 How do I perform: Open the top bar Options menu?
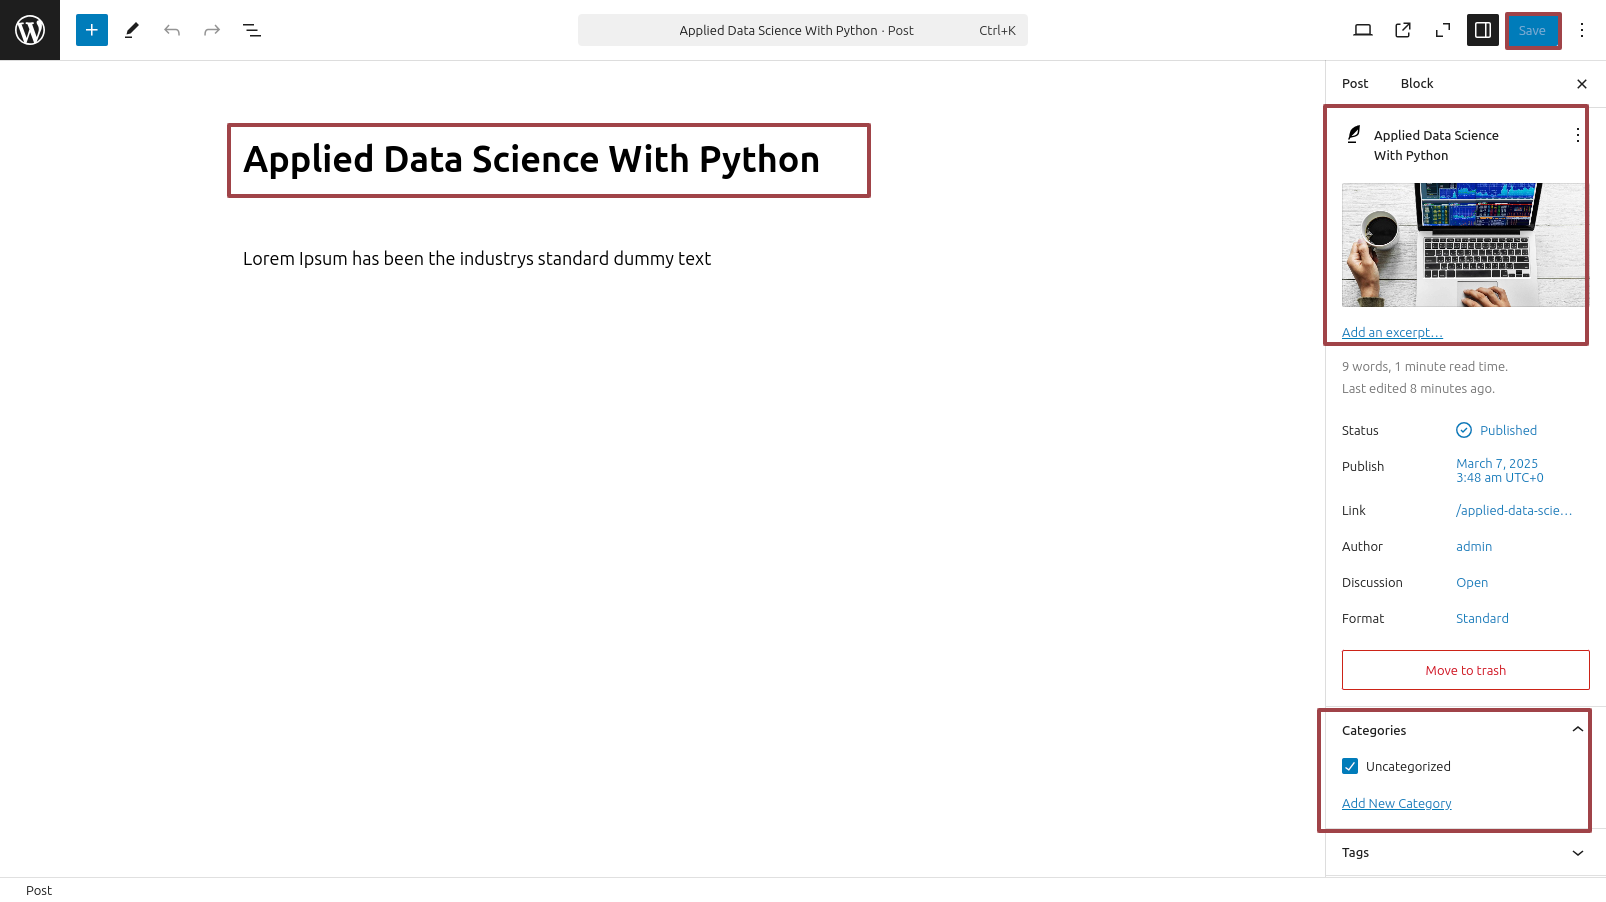[x=1582, y=30]
